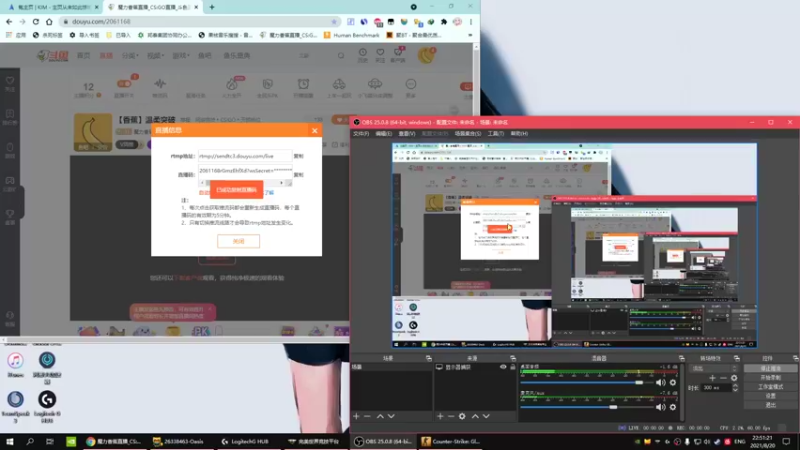Reload the page in Chrome
Screen dimensions: 800x450
point(36,22)
